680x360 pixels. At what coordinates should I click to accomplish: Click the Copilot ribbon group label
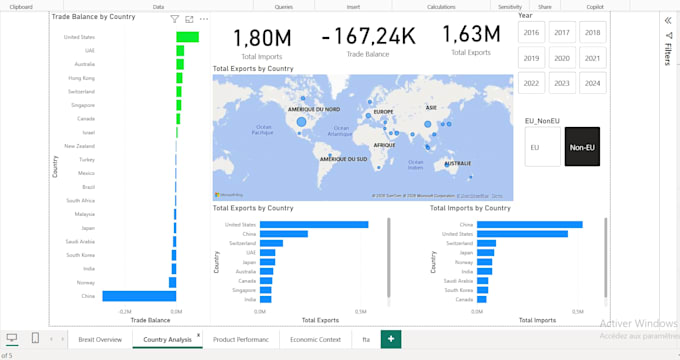click(x=595, y=7)
